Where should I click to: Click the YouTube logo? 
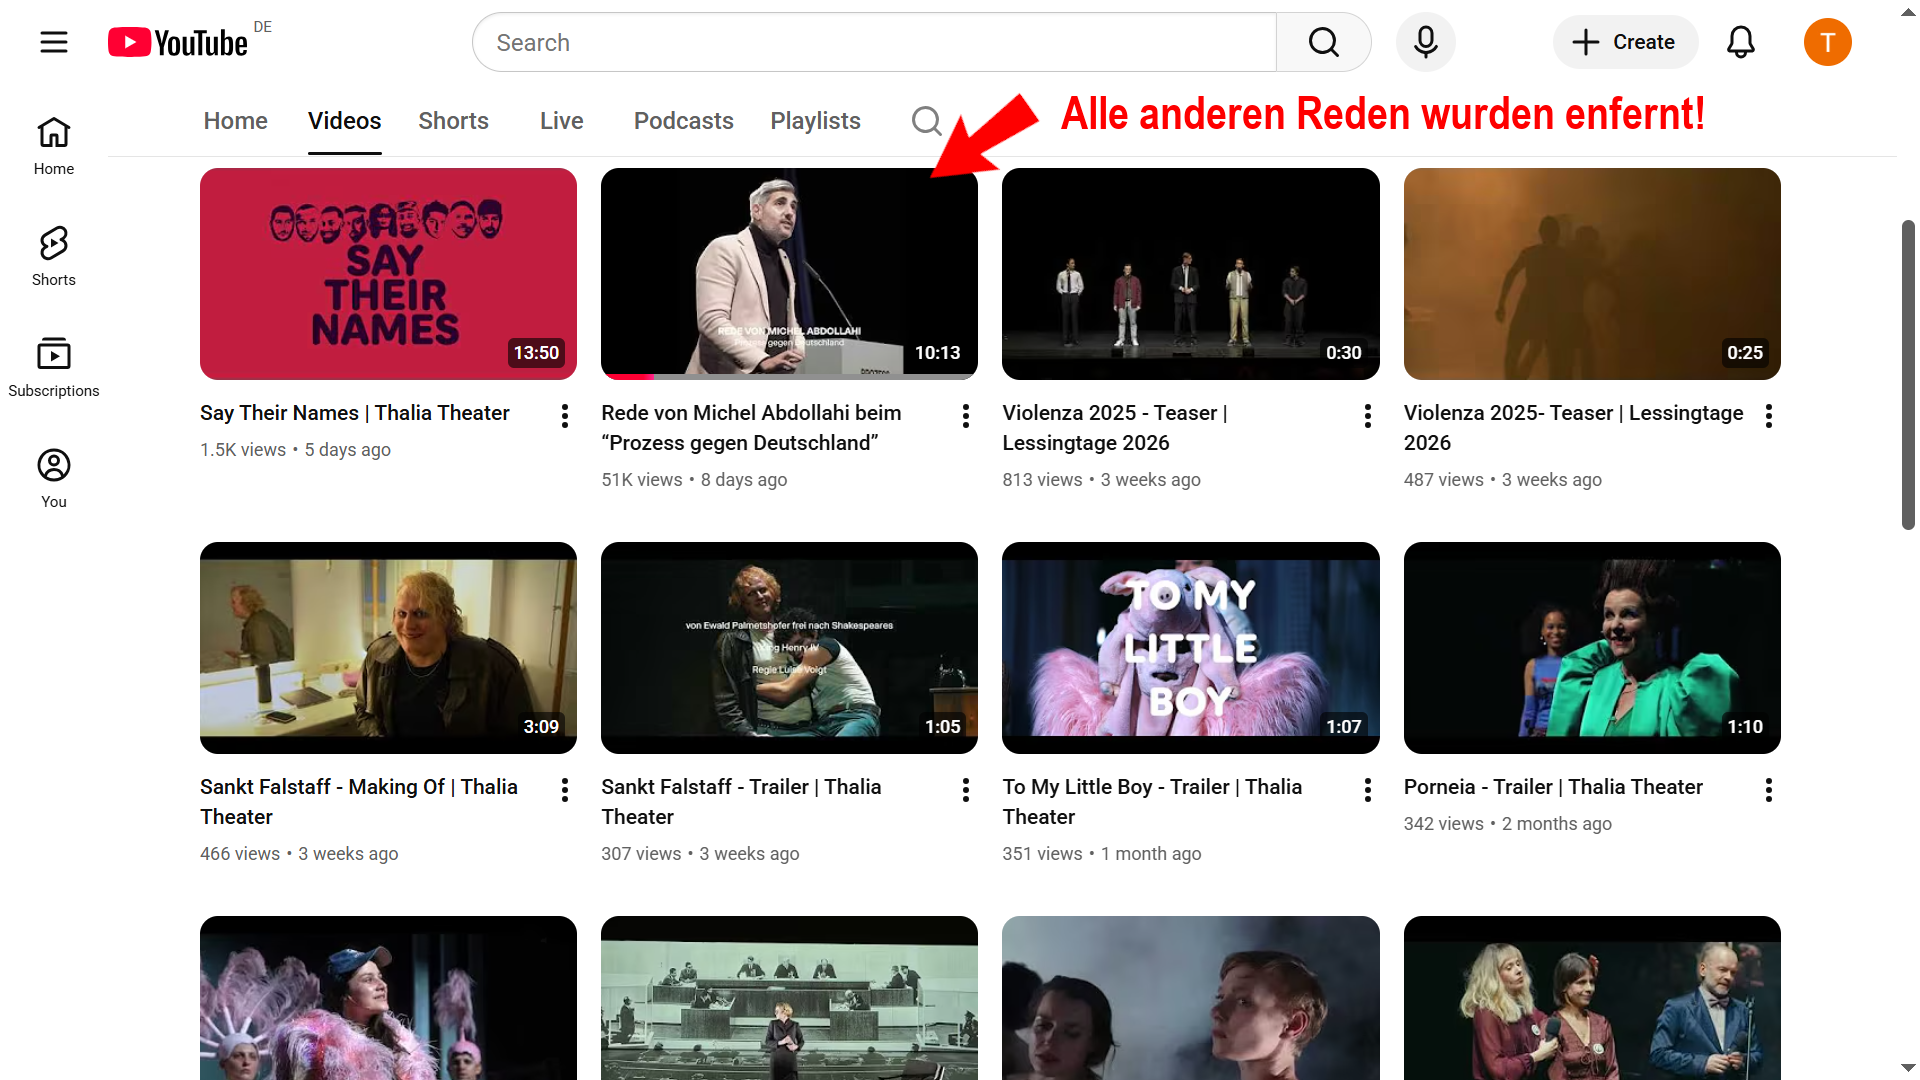click(x=178, y=42)
